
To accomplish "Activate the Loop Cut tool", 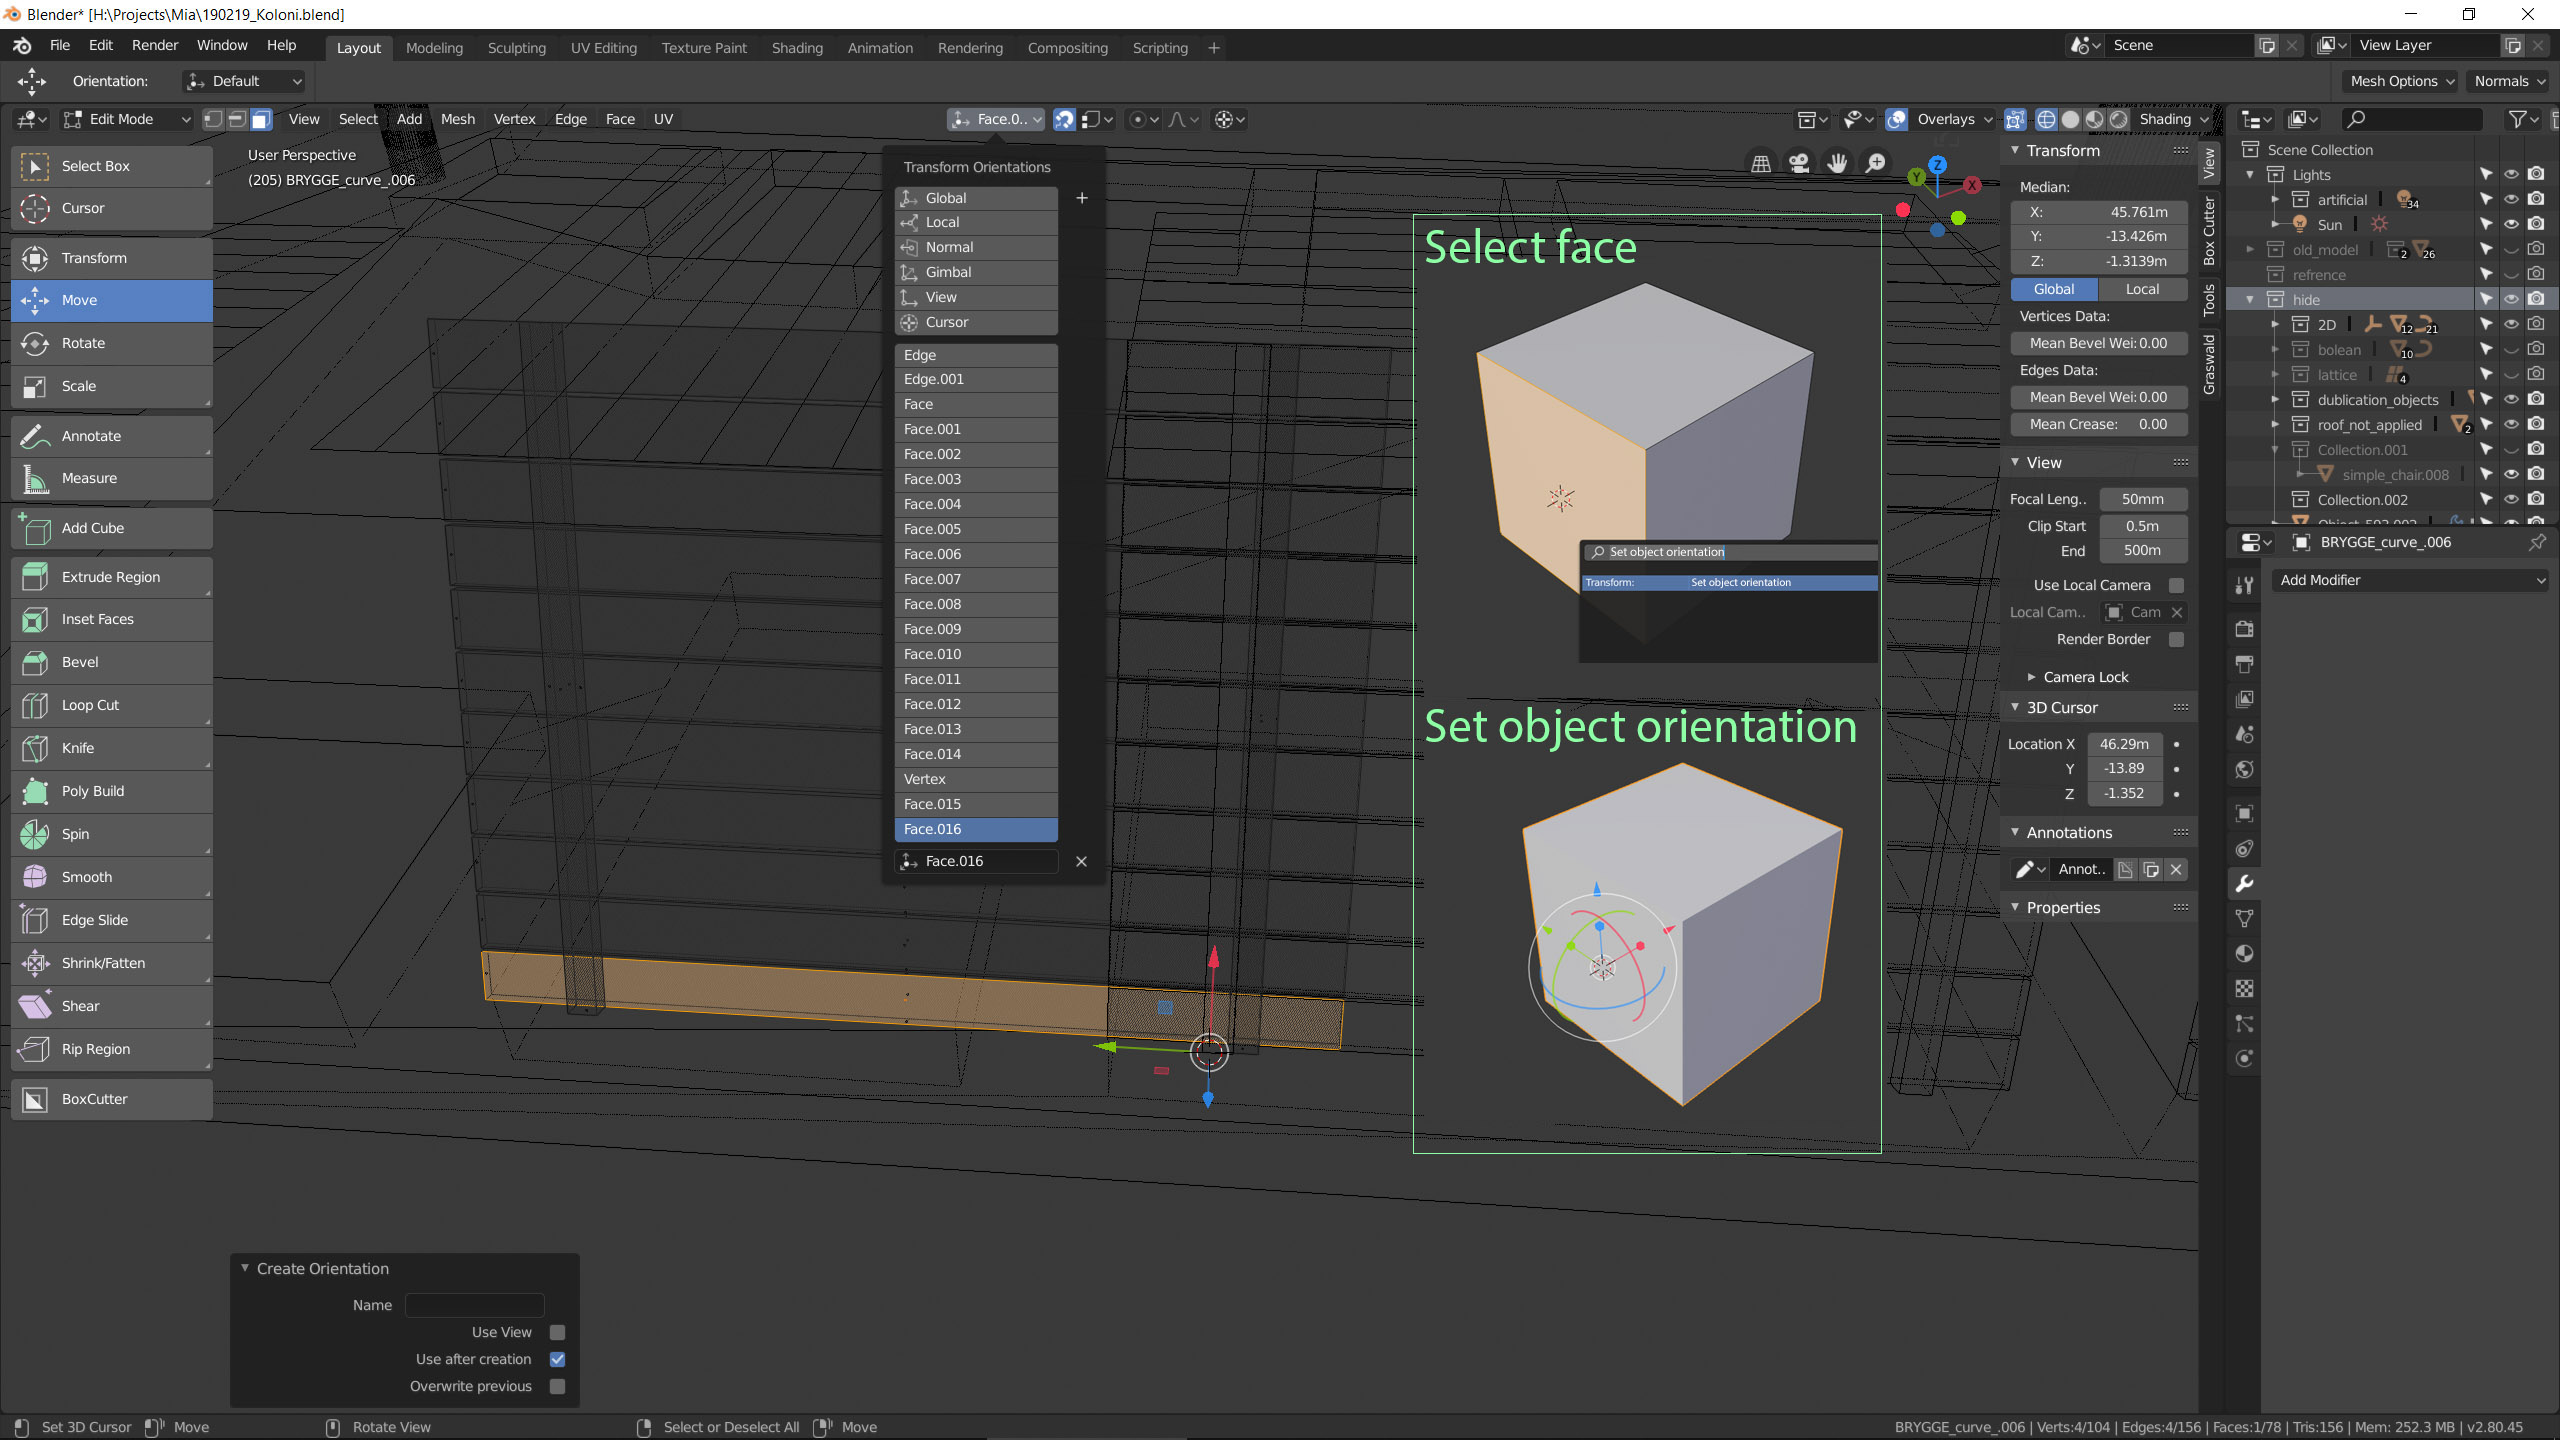I will coord(112,705).
